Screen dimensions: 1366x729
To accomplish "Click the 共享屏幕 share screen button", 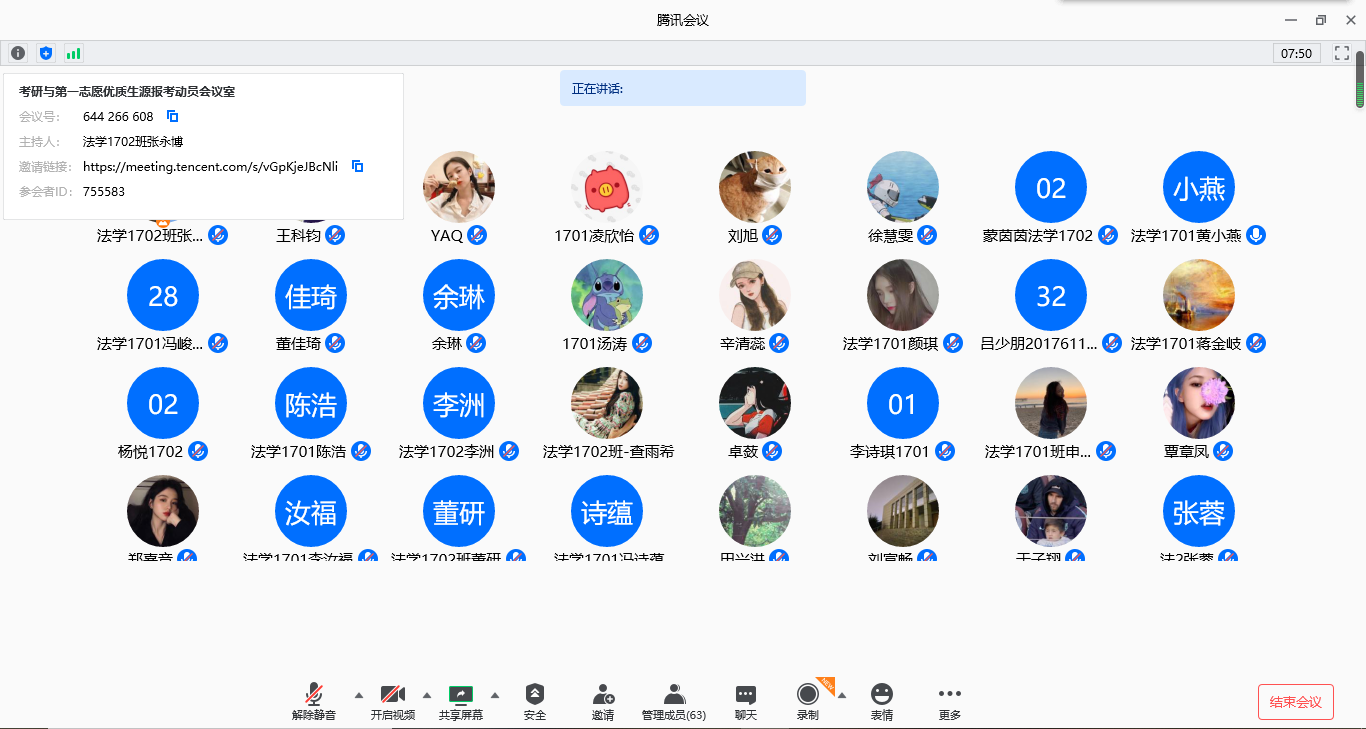I will [460, 702].
